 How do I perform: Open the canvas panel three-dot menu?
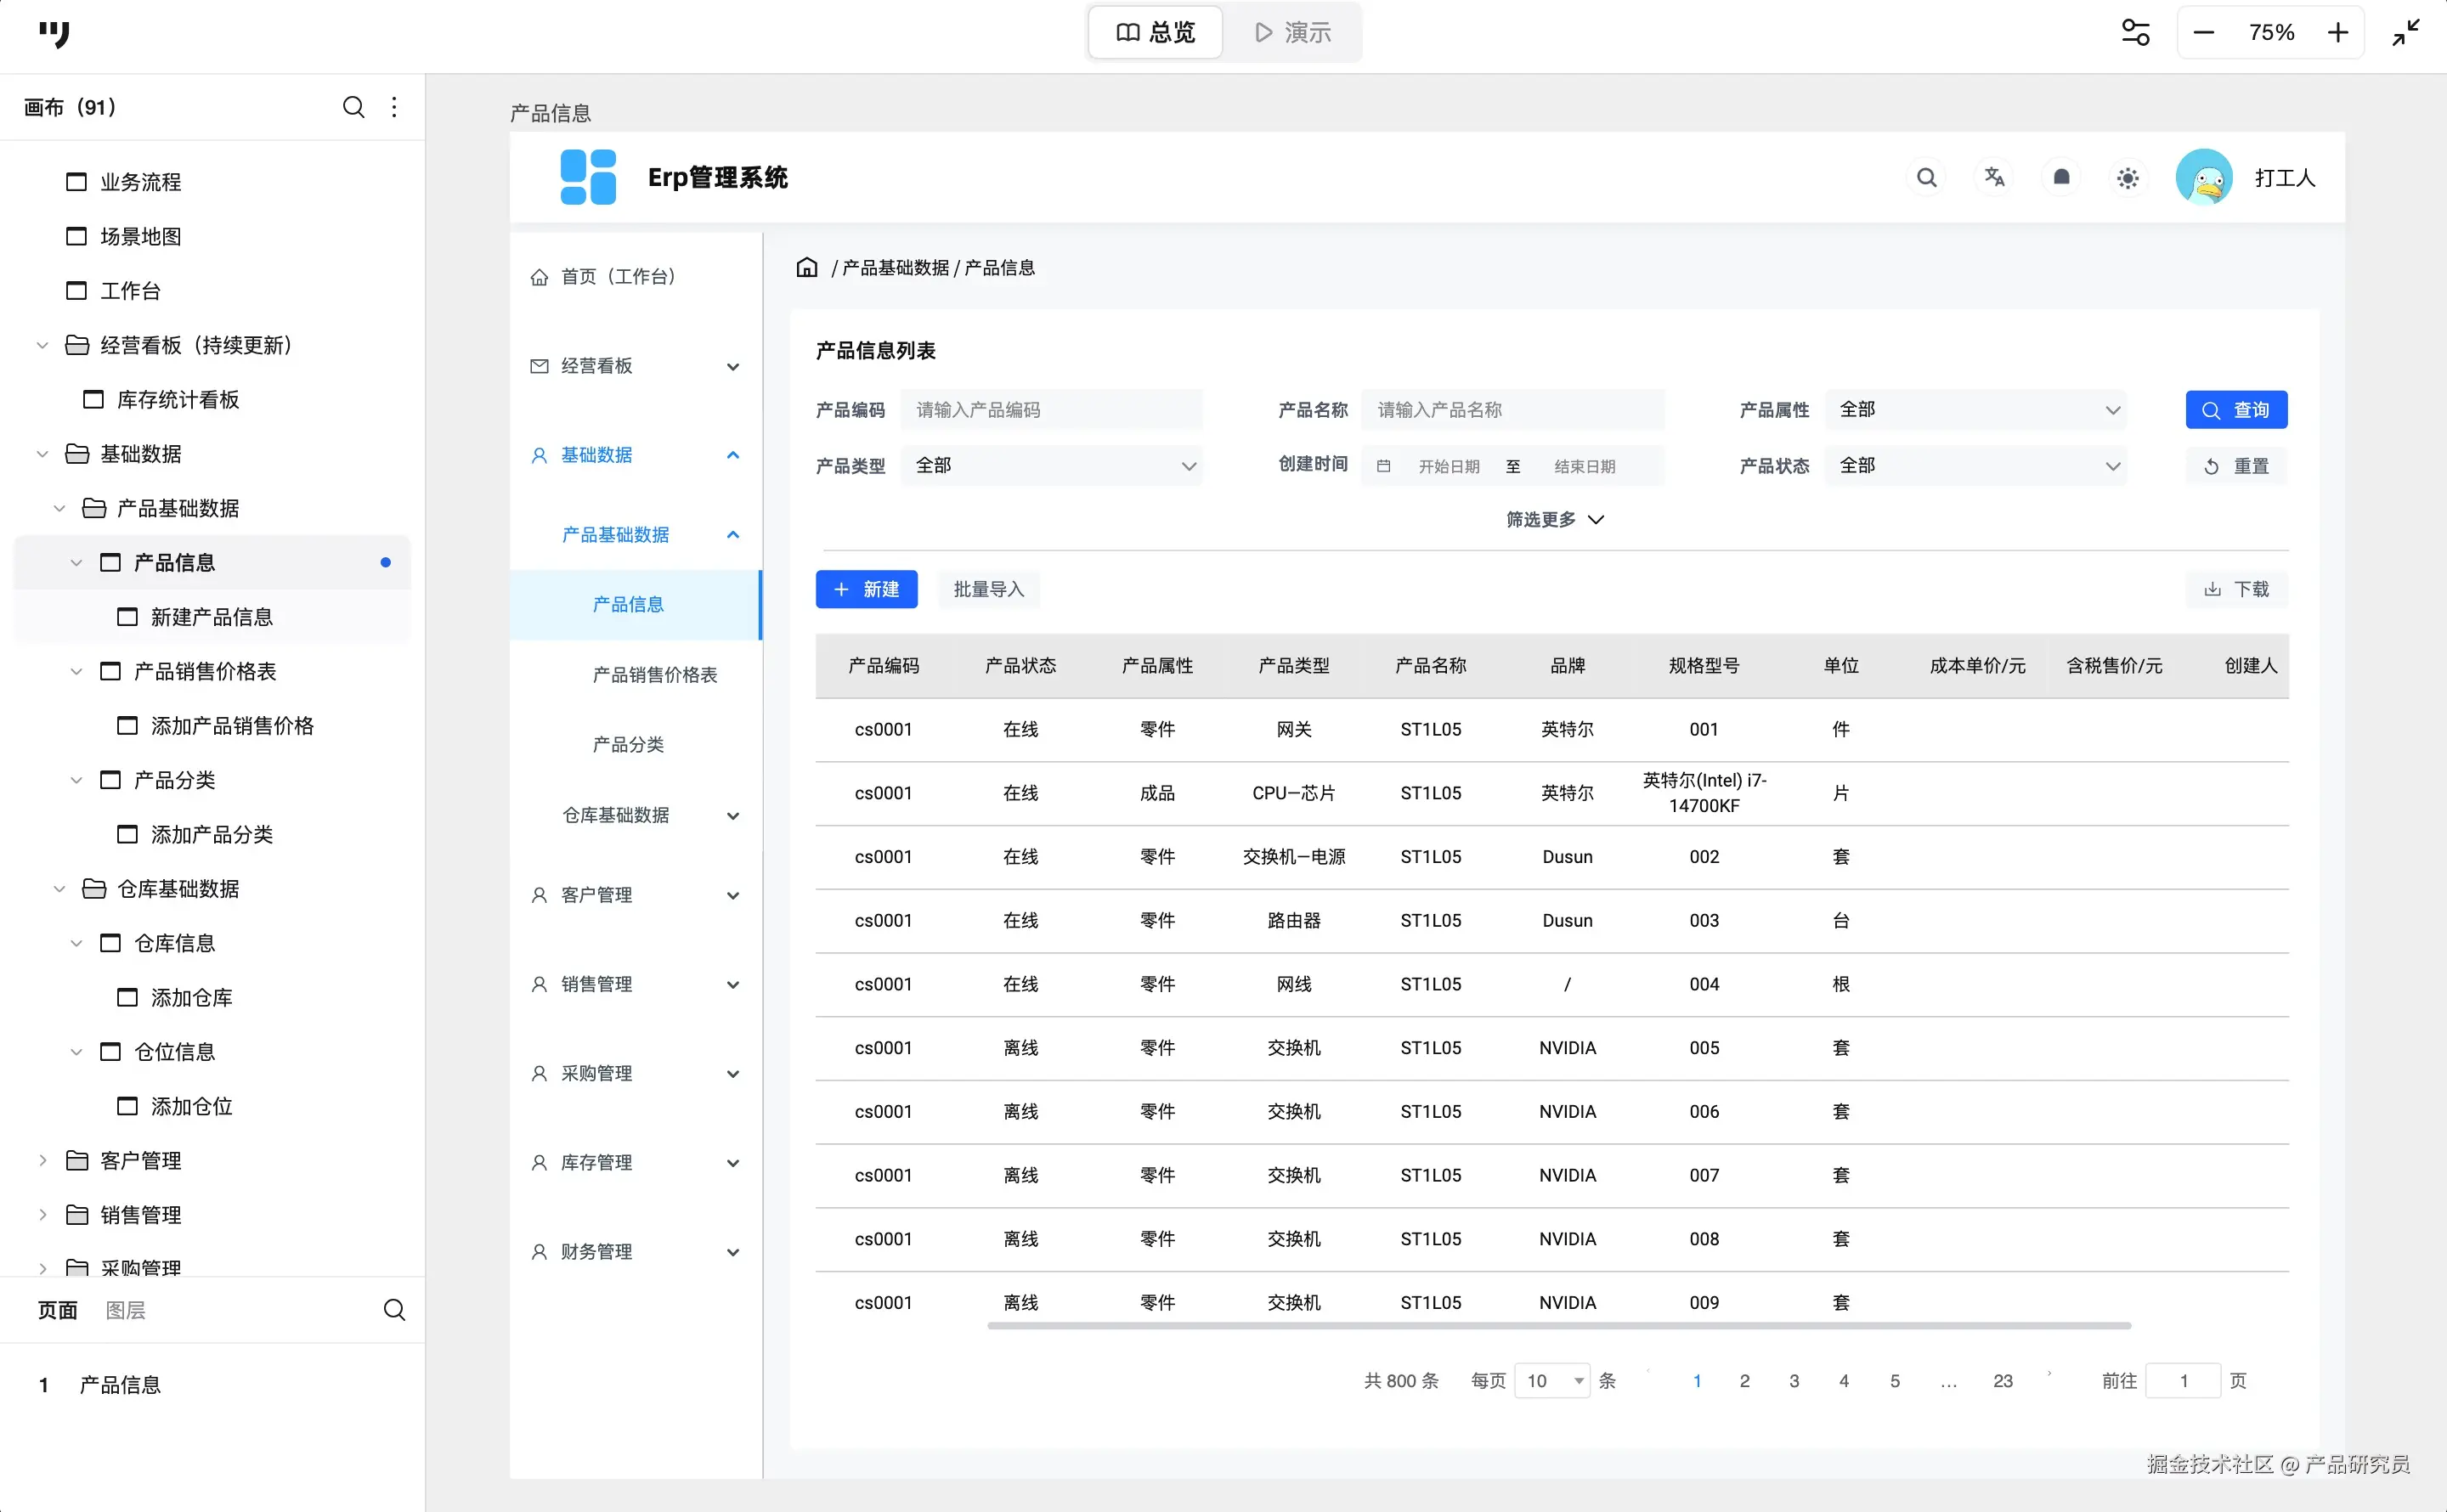394,107
